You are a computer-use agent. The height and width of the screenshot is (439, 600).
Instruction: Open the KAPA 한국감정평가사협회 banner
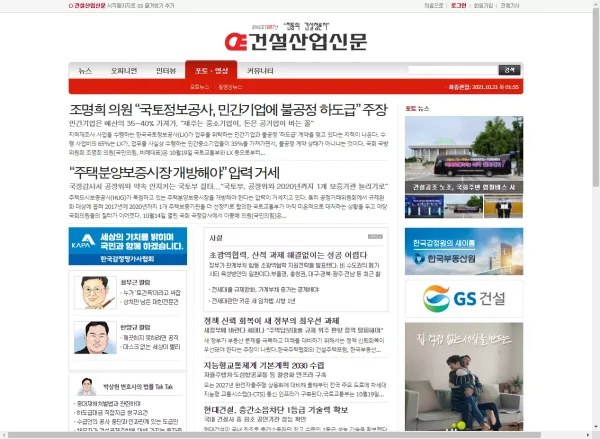(128, 246)
